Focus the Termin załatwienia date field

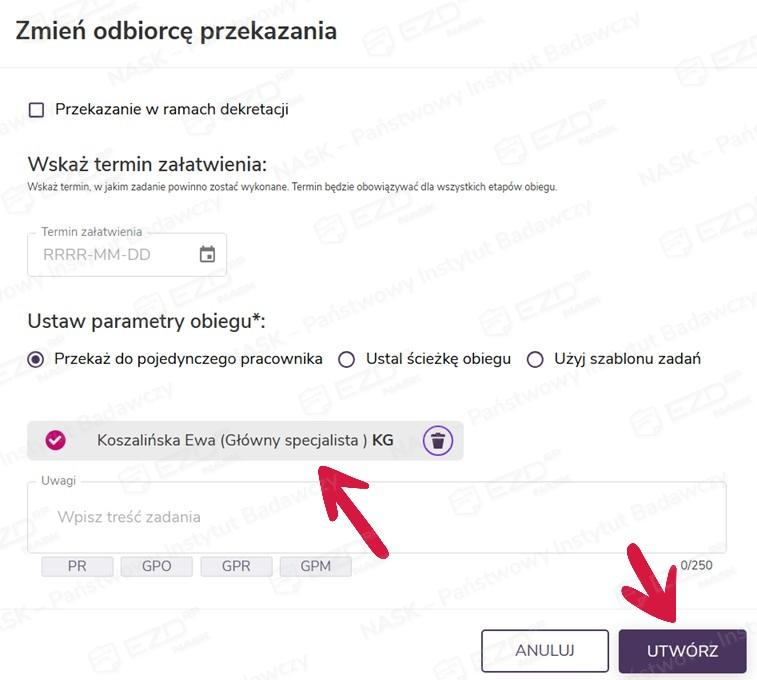(115, 254)
